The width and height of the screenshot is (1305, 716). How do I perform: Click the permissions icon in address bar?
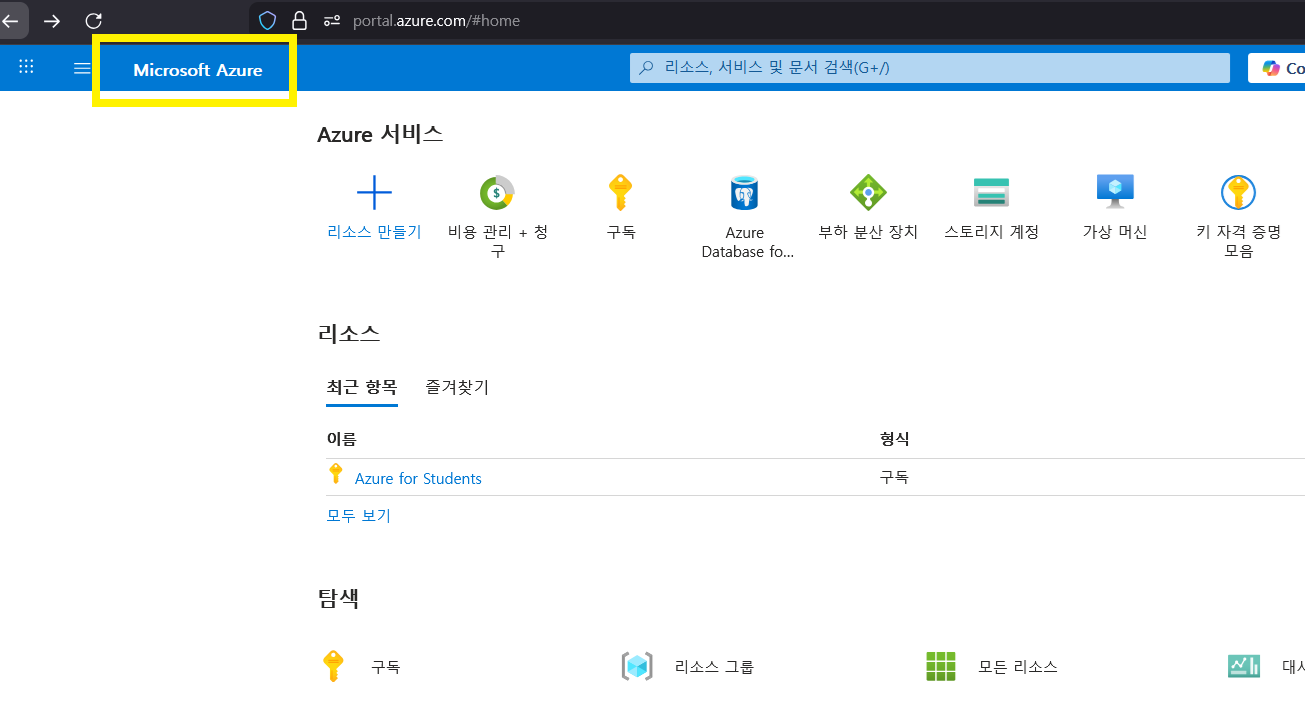coord(333,20)
